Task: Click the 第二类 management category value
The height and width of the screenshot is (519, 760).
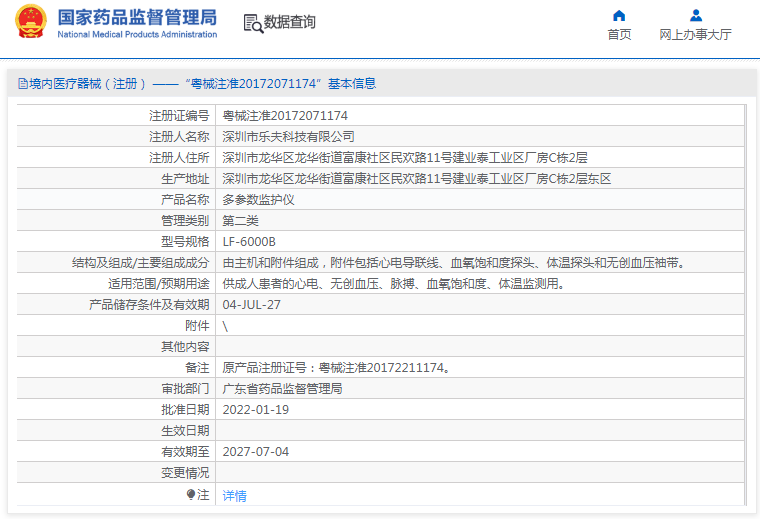Action: coord(240,221)
